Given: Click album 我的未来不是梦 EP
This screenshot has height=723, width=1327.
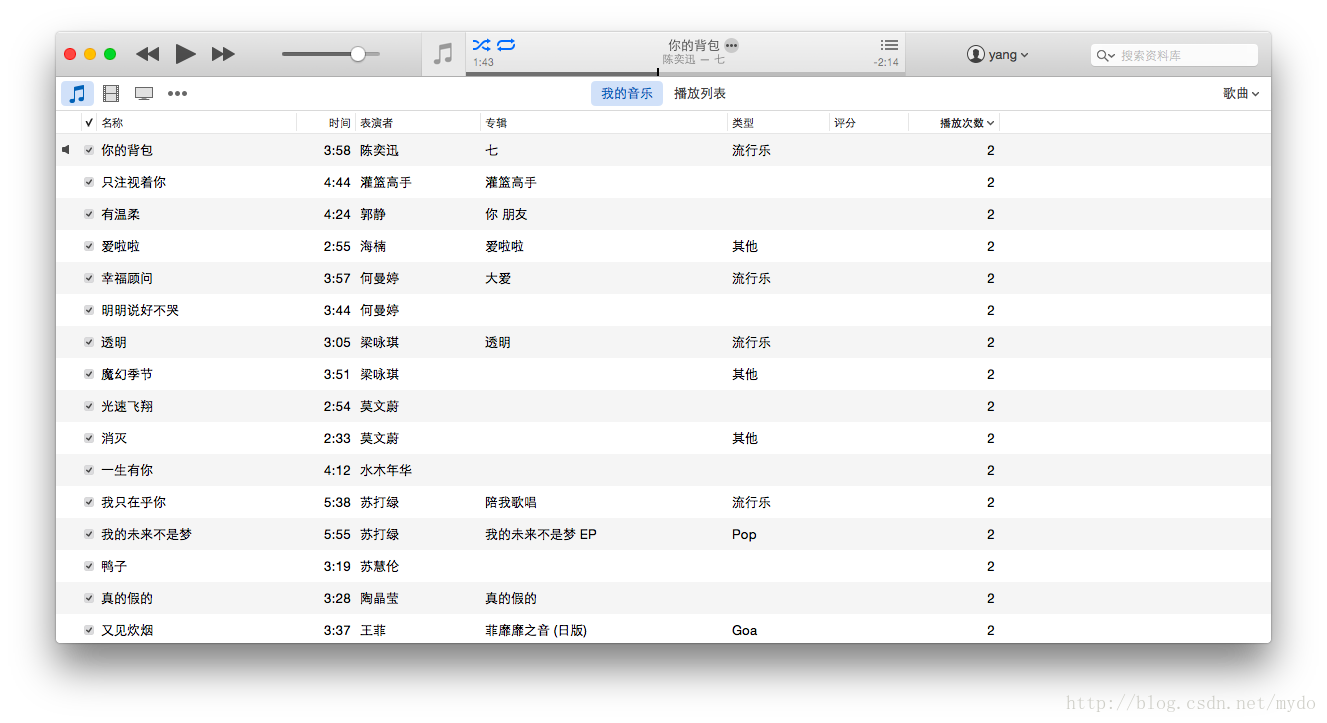Looking at the screenshot, I should [x=541, y=534].
